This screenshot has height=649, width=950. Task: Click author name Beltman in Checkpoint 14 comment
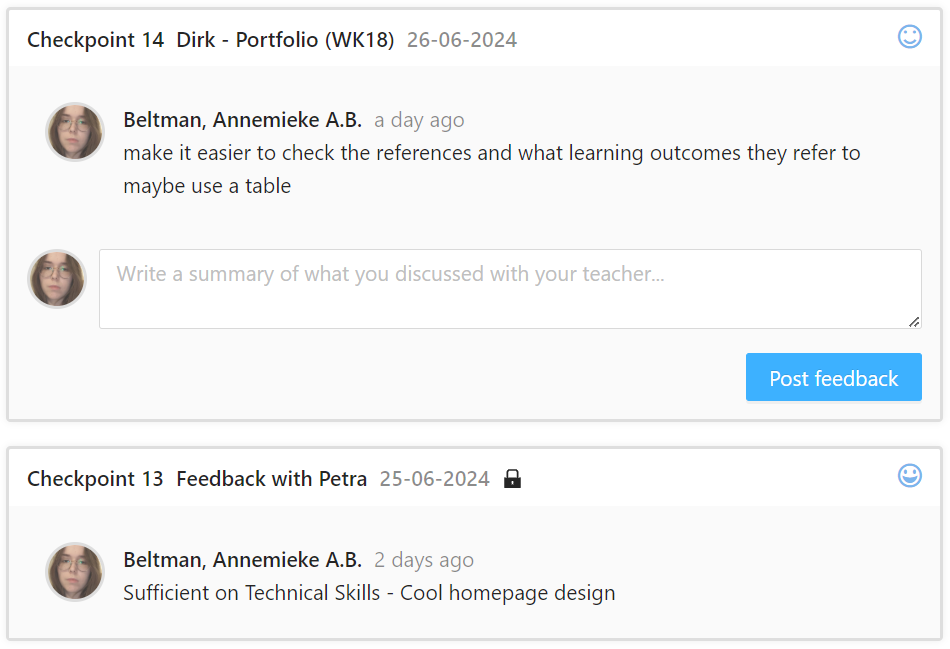click(x=242, y=120)
